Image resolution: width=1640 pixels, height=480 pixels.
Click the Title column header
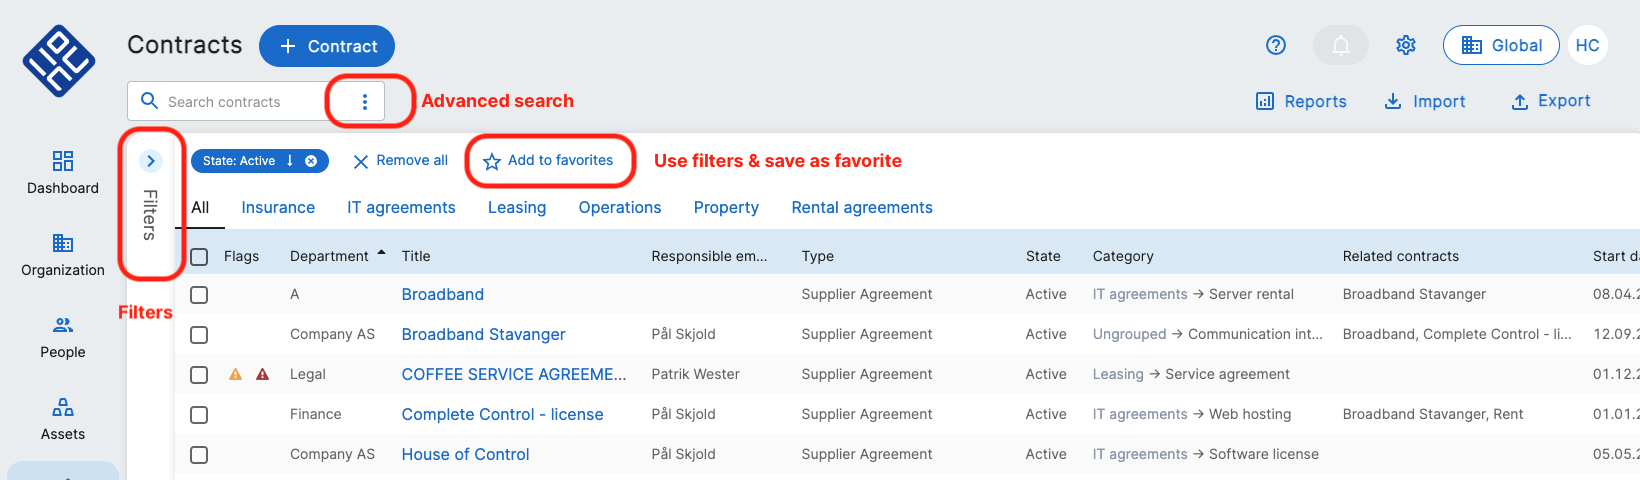(416, 256)
